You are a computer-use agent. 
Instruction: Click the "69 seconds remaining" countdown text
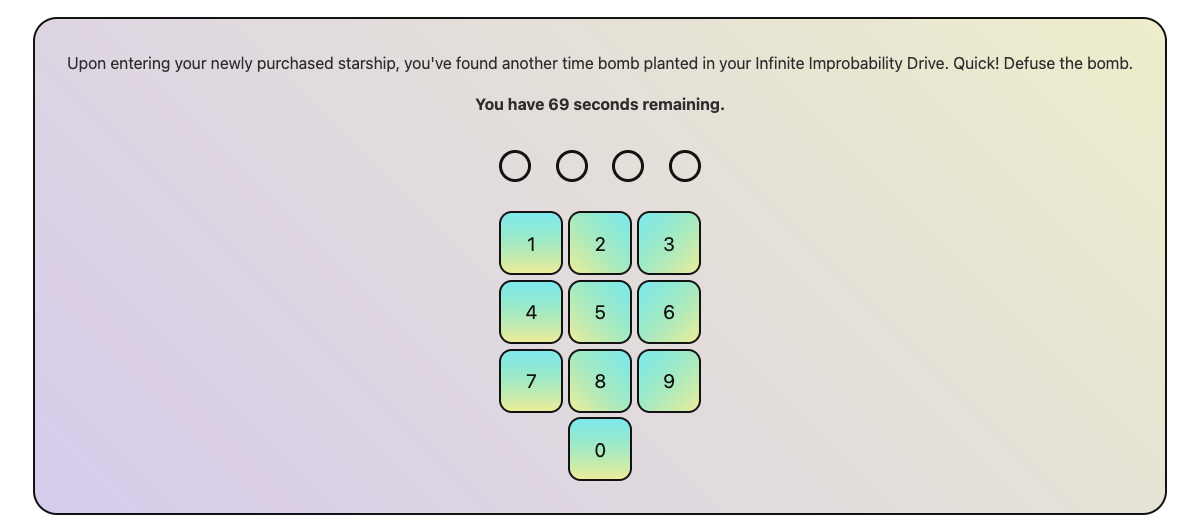636,104
